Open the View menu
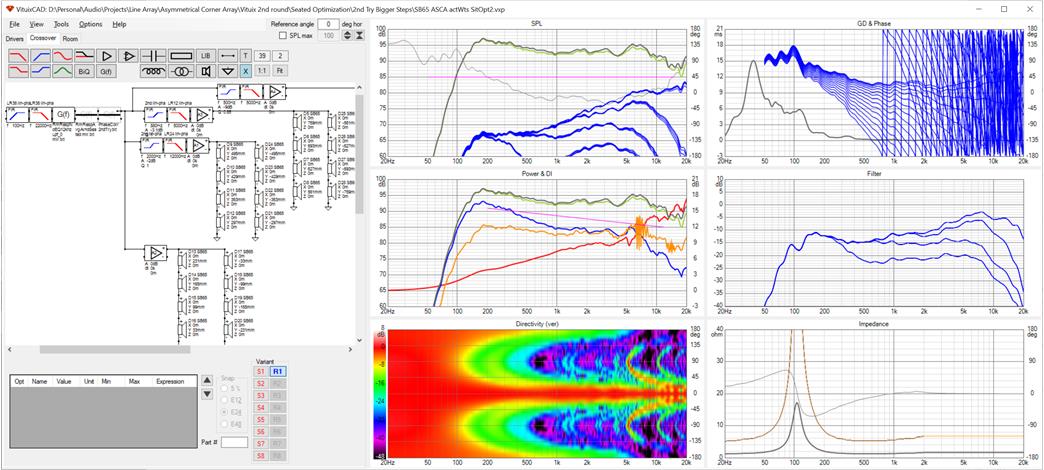This screenshot has width=1044, height=470. [37, 24]
